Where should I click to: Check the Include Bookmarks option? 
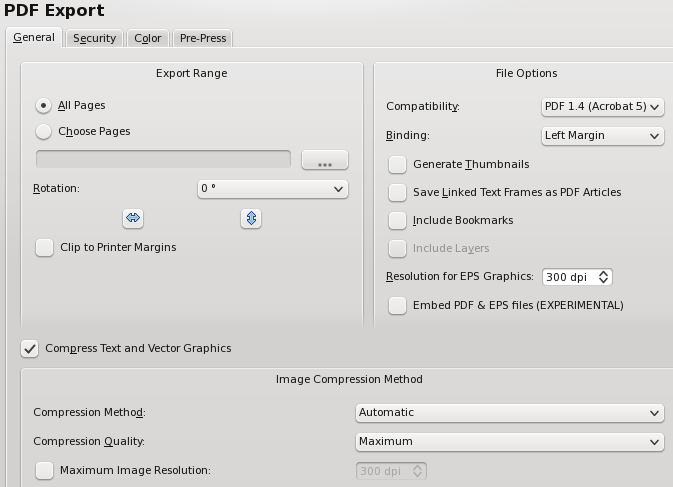click(x=397, y=220)
